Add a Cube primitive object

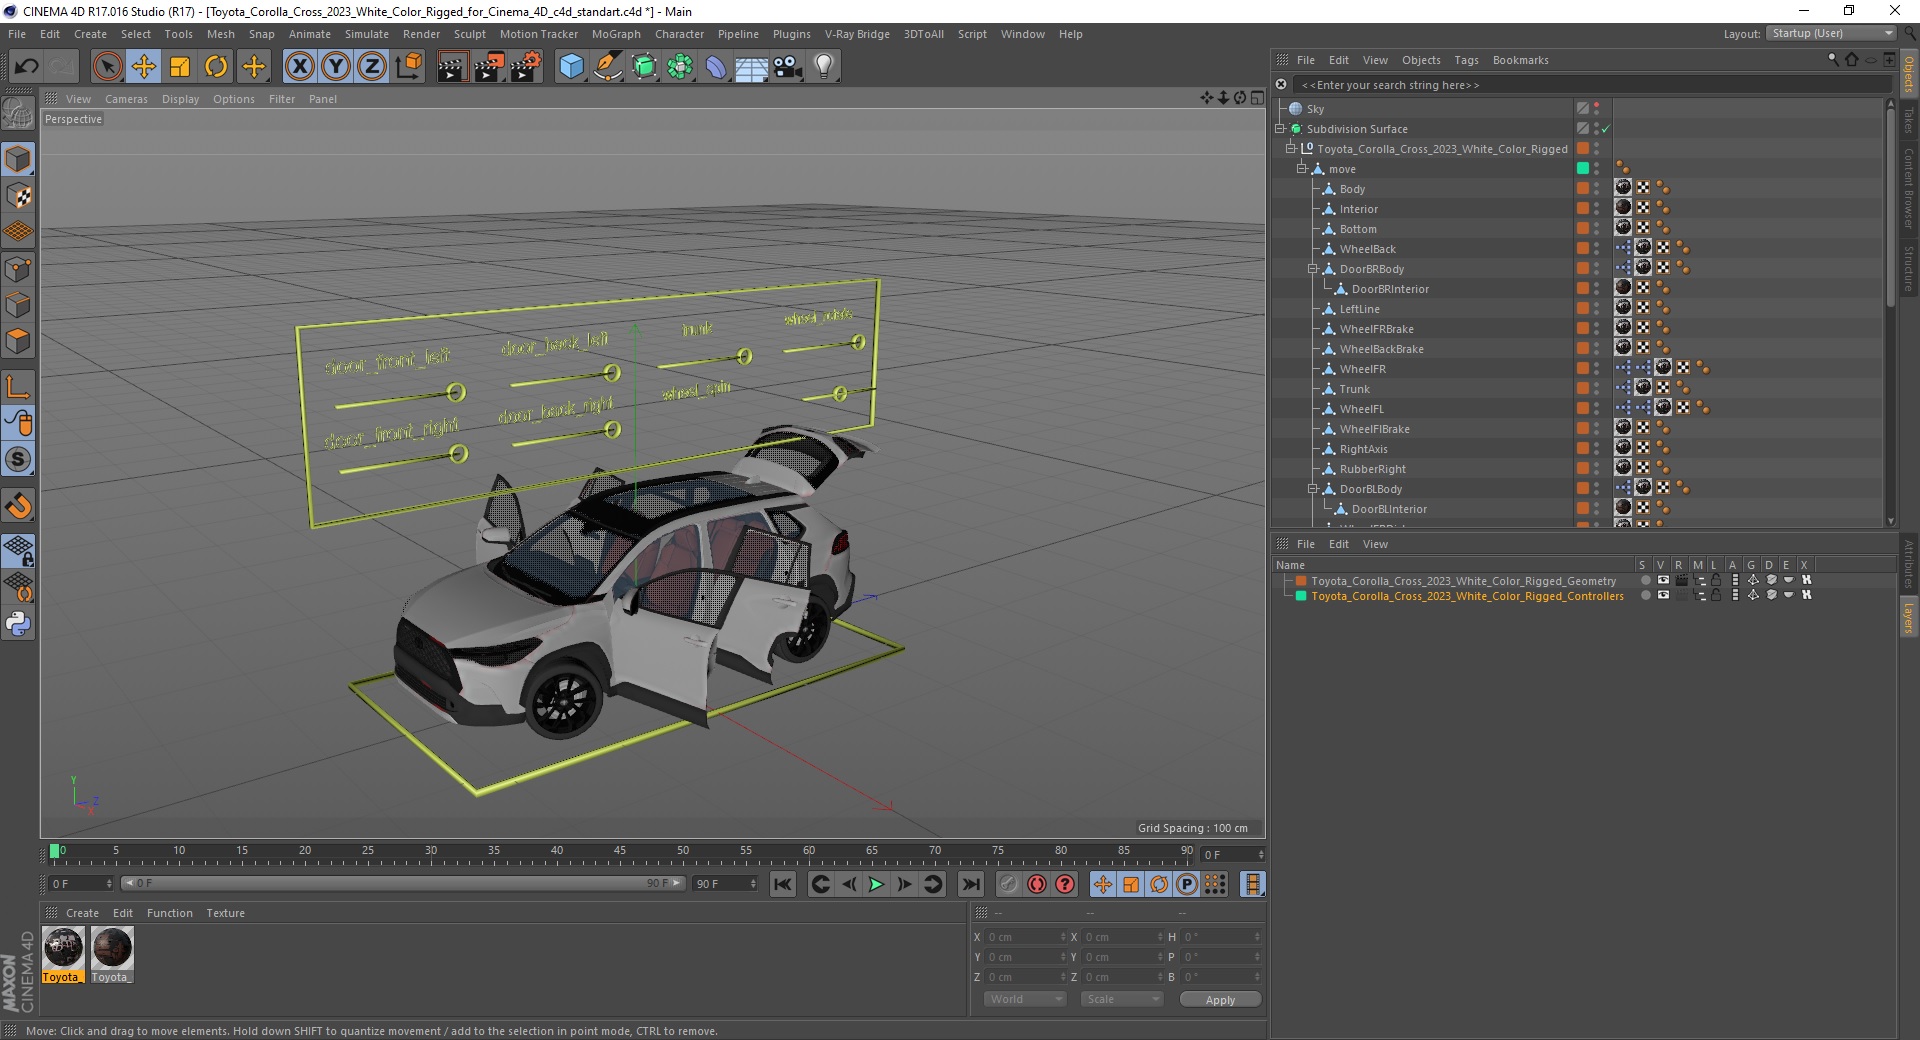[x=571, y=67]
